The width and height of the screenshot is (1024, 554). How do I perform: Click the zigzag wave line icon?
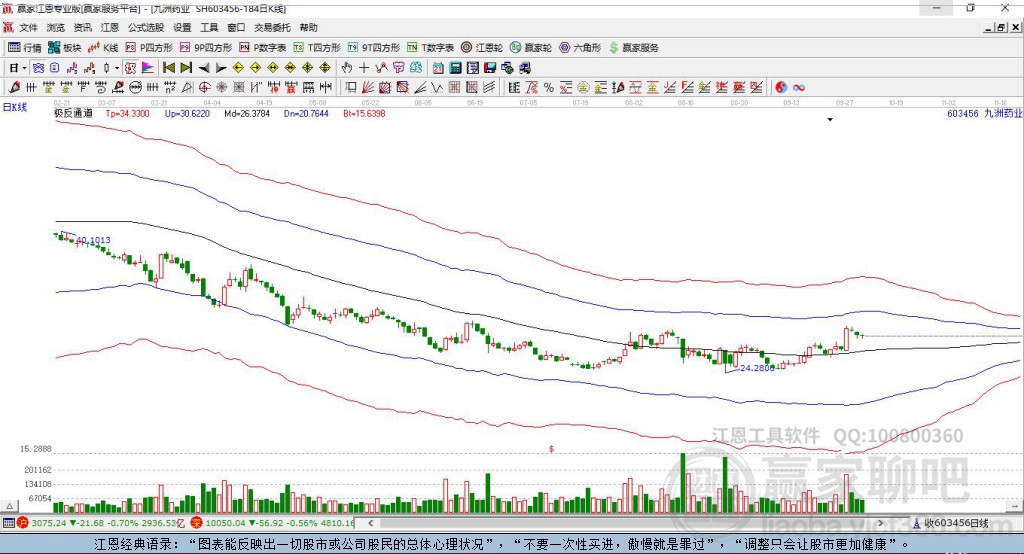[436, 87]
